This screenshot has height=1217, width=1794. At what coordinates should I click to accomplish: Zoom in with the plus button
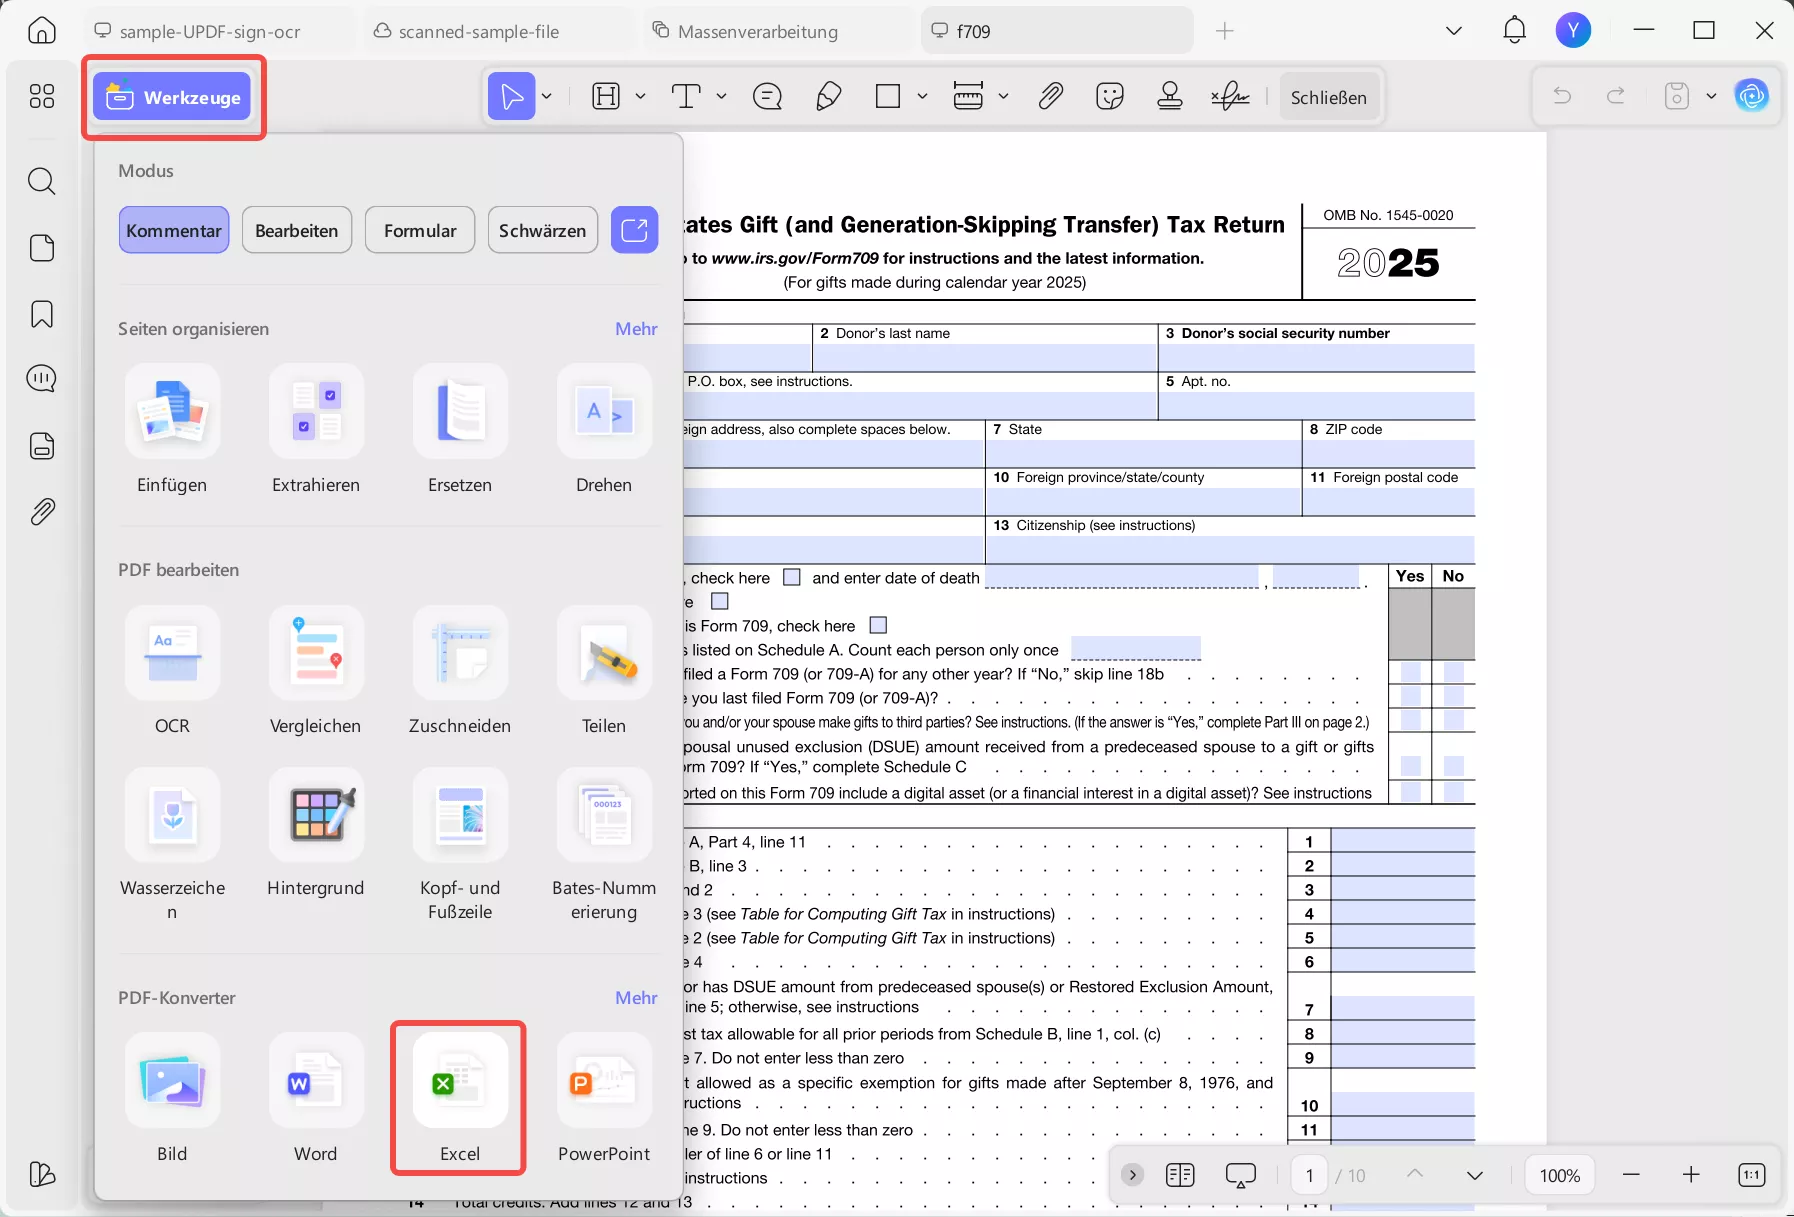[x=1691, y=1175]
